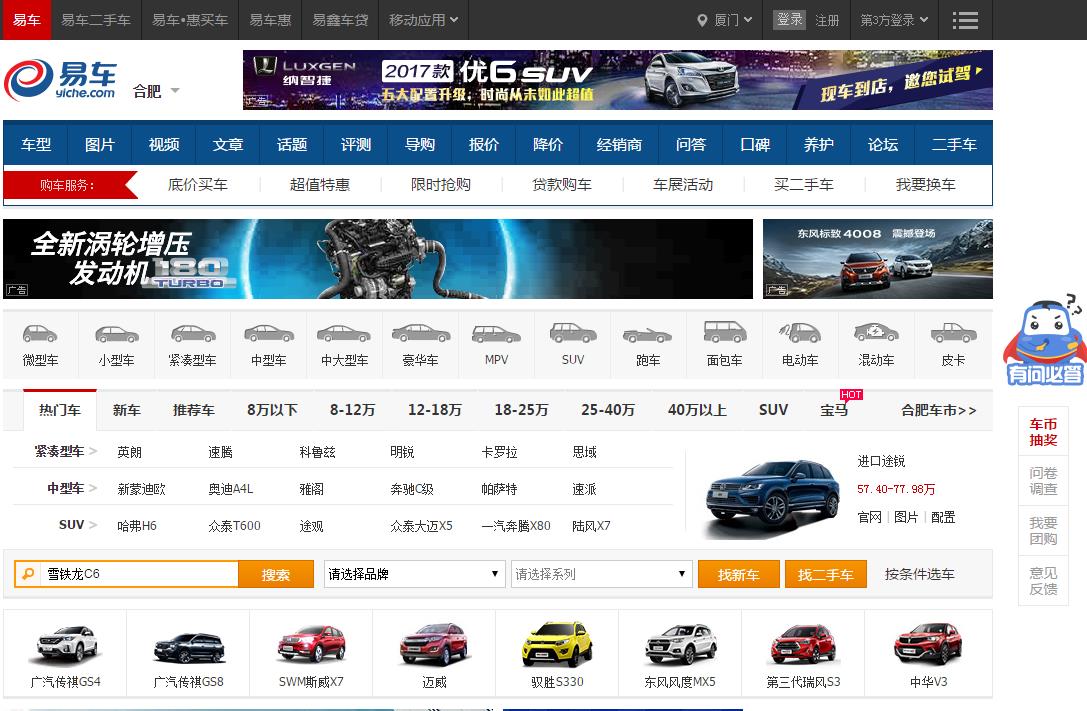Open the 进口途锐 blue SUV image
The height and width of the screenshot is (711, 1087).
773,498
